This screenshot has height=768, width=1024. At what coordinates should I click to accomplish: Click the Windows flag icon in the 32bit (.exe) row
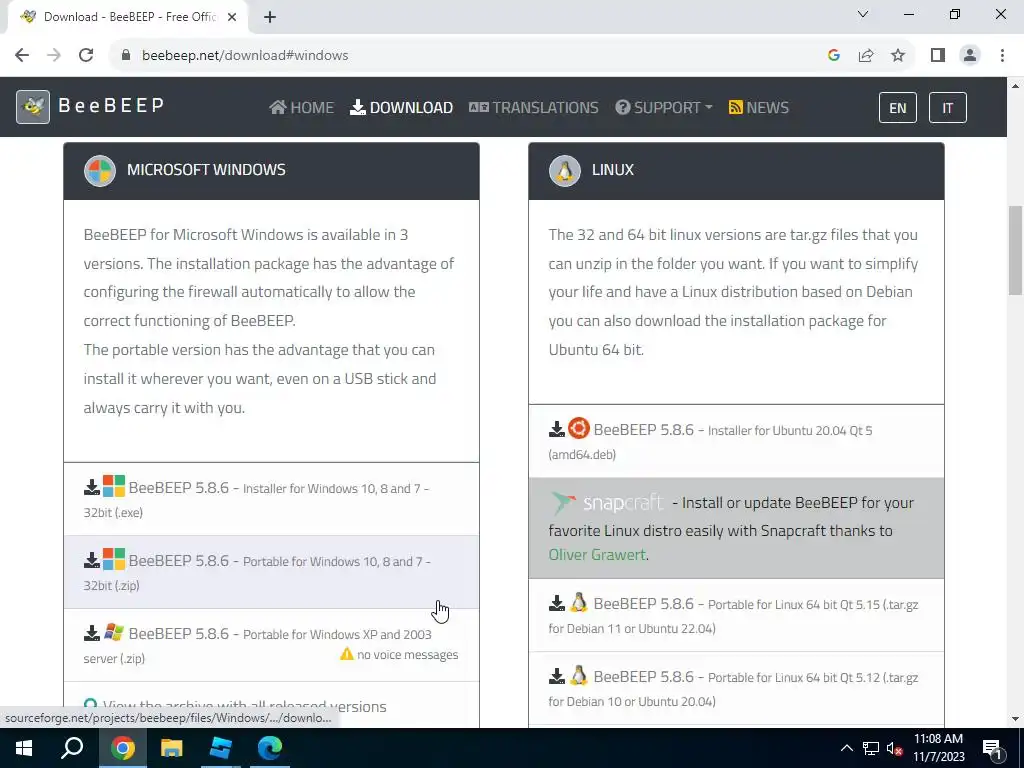pyautogui.click(x=114, y=487)
